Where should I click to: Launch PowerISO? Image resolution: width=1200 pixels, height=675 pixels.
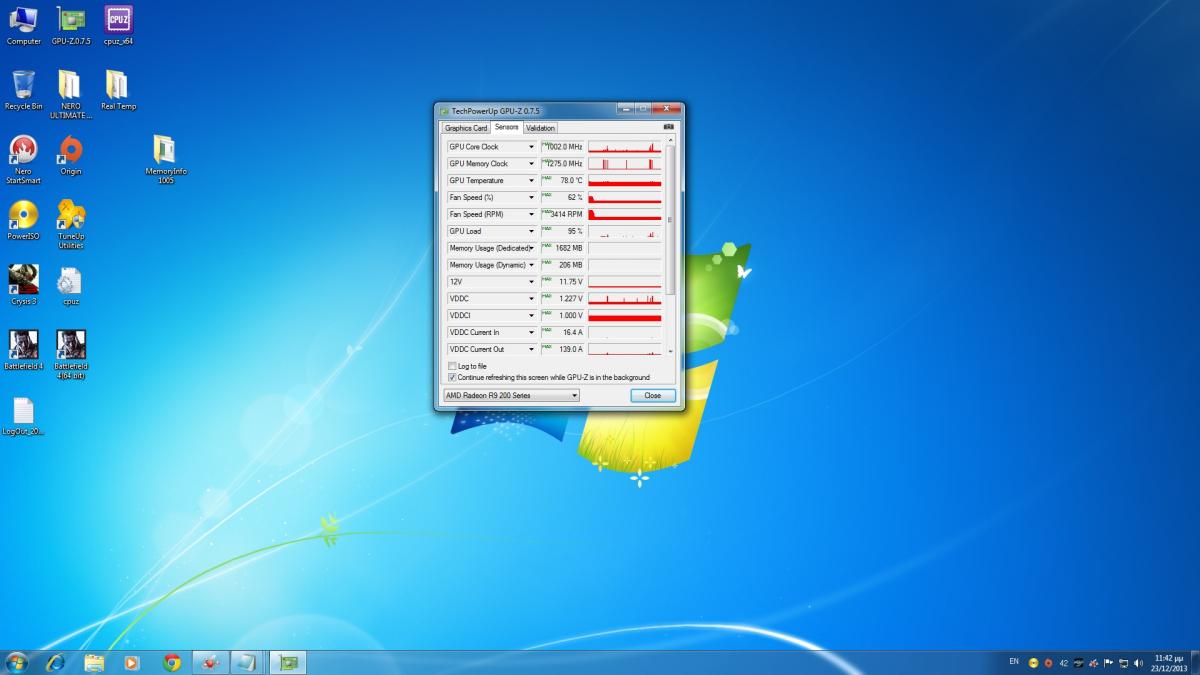23,220
